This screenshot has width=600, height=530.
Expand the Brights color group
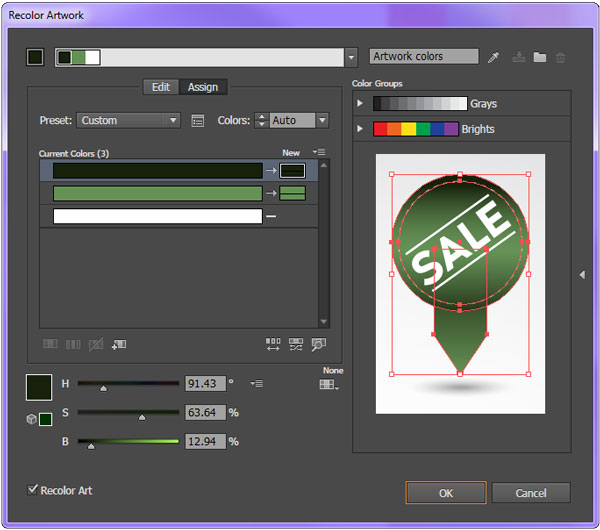pyautogui.click(x=361, y=129)
